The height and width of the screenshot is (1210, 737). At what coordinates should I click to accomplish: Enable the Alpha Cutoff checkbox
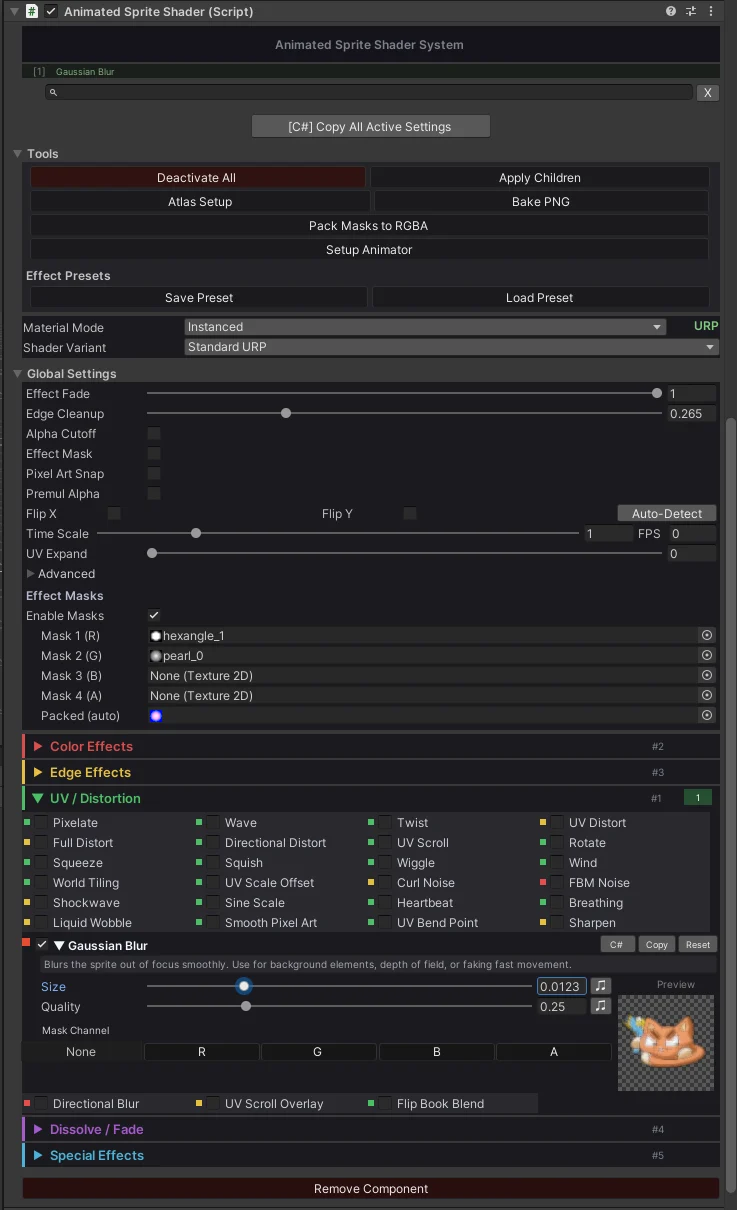point(154,433)
